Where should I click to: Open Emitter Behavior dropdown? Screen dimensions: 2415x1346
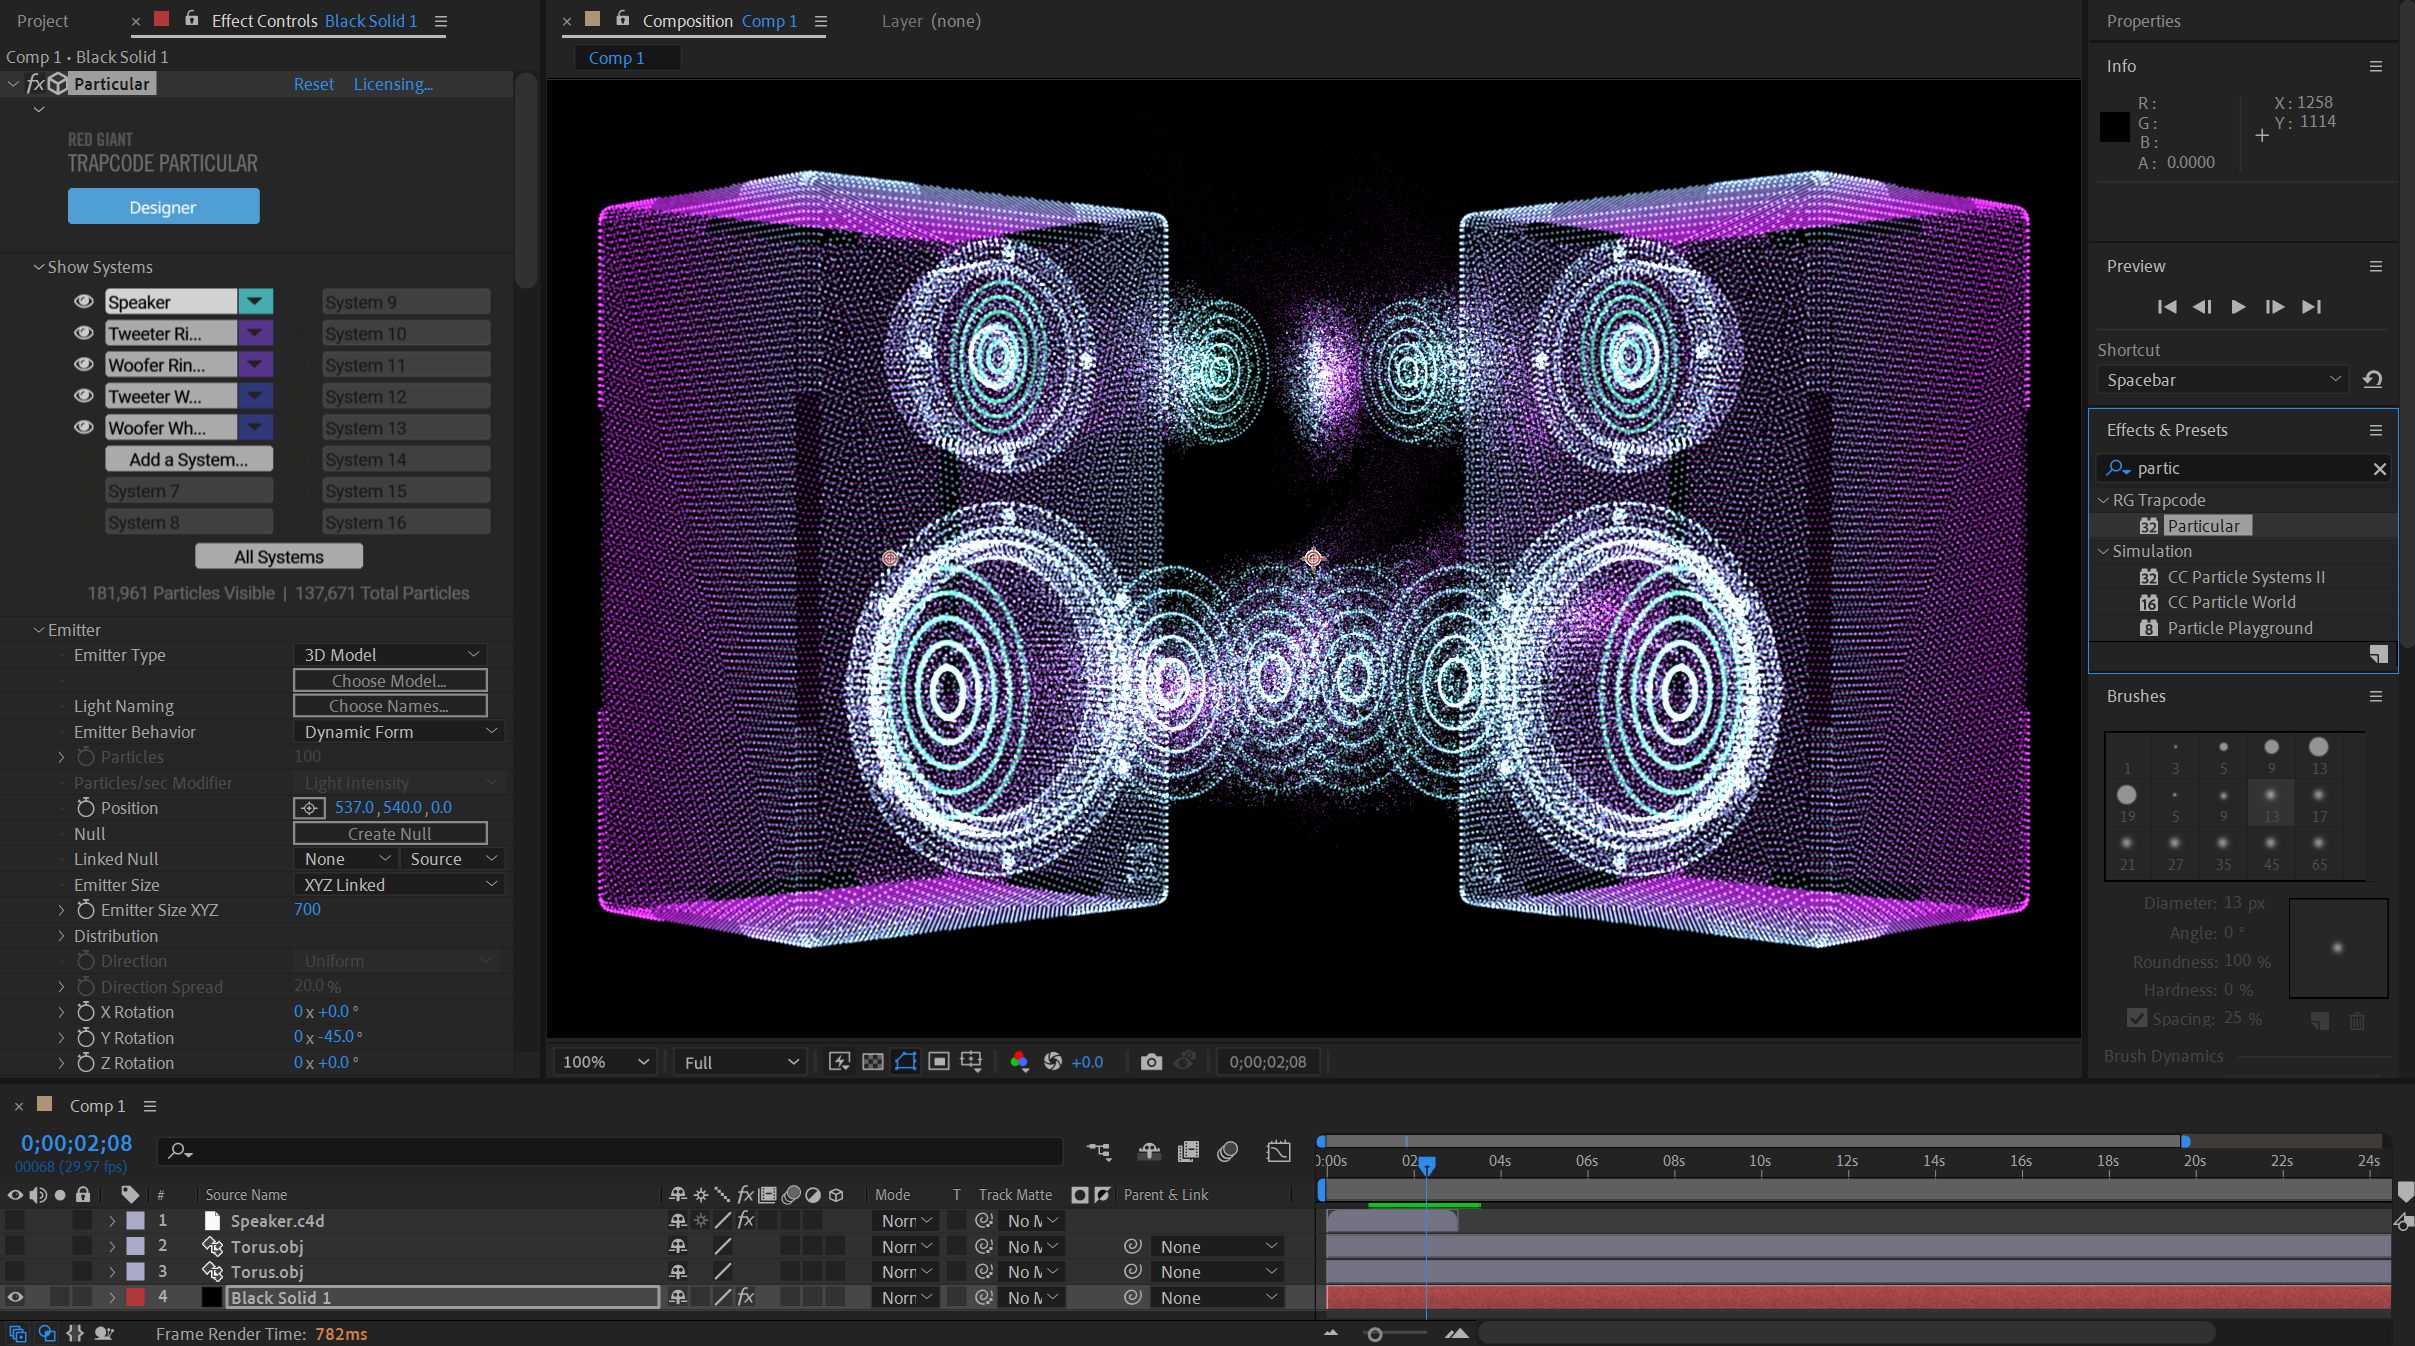(x=399, y=732)
